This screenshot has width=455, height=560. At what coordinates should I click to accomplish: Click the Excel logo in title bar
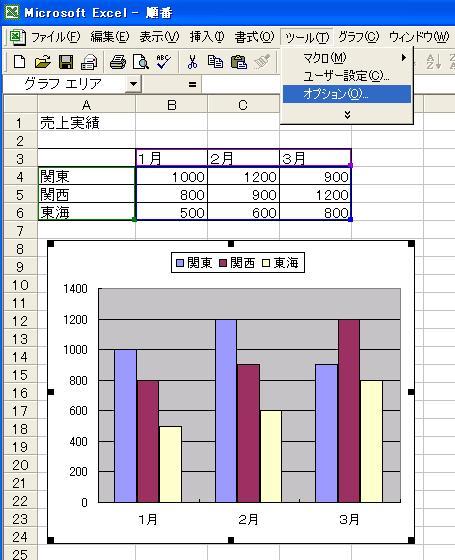tap(12, 12)
